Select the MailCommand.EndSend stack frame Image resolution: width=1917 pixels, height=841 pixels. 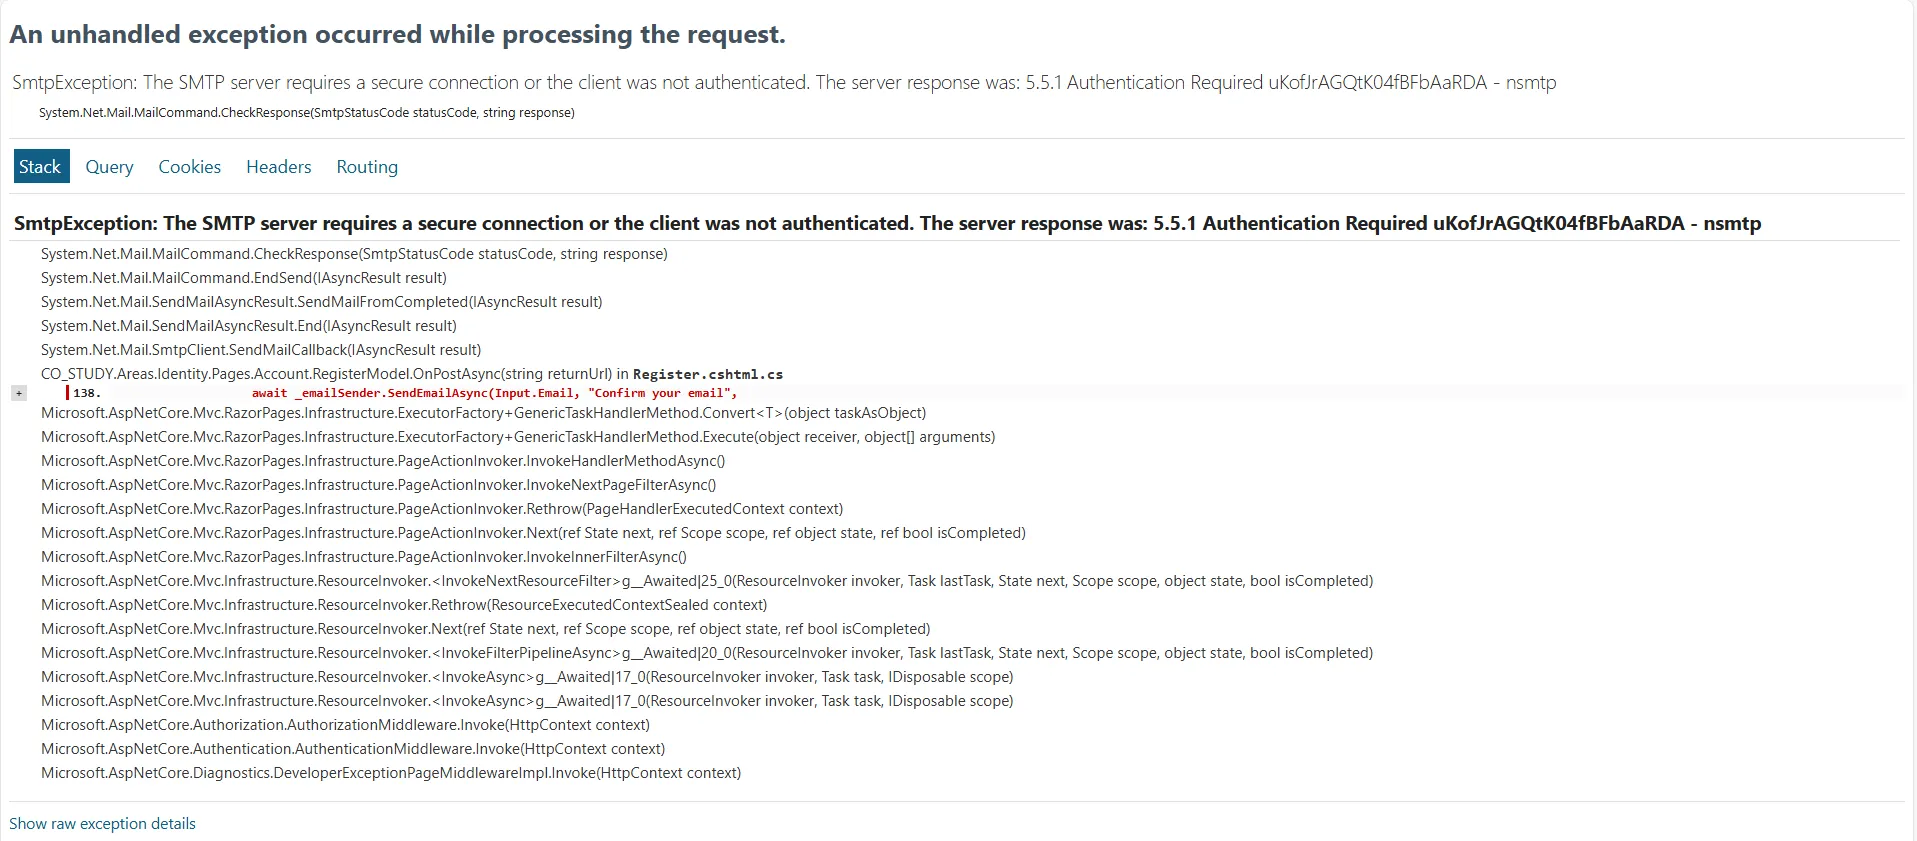tap(244, 278)
